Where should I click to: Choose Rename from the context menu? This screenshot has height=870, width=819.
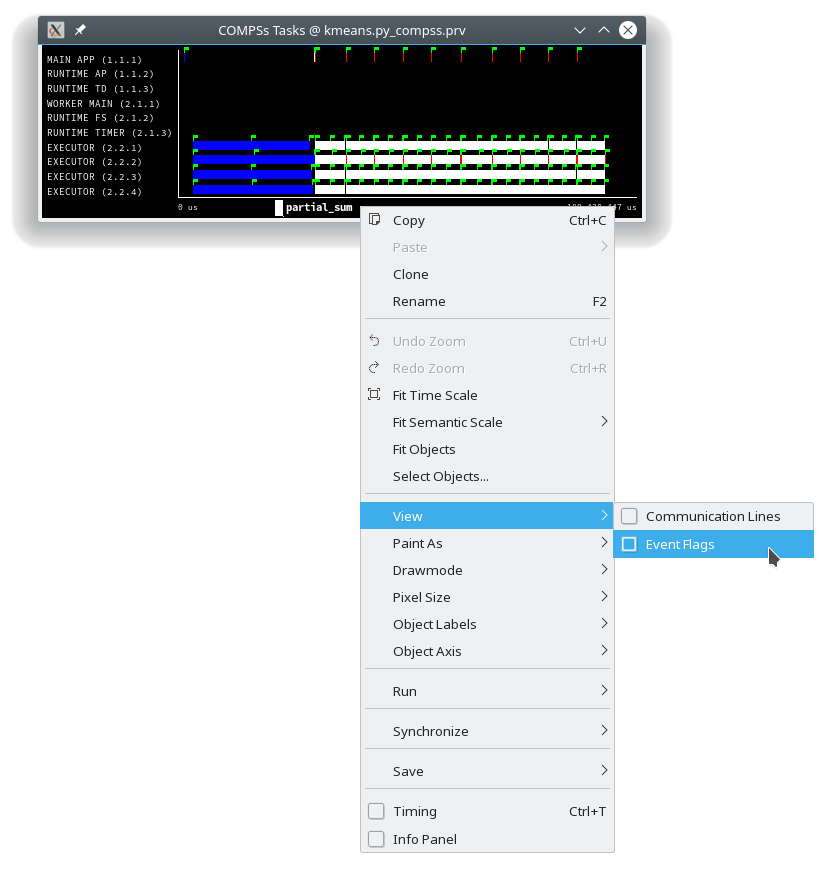point(487,301)
